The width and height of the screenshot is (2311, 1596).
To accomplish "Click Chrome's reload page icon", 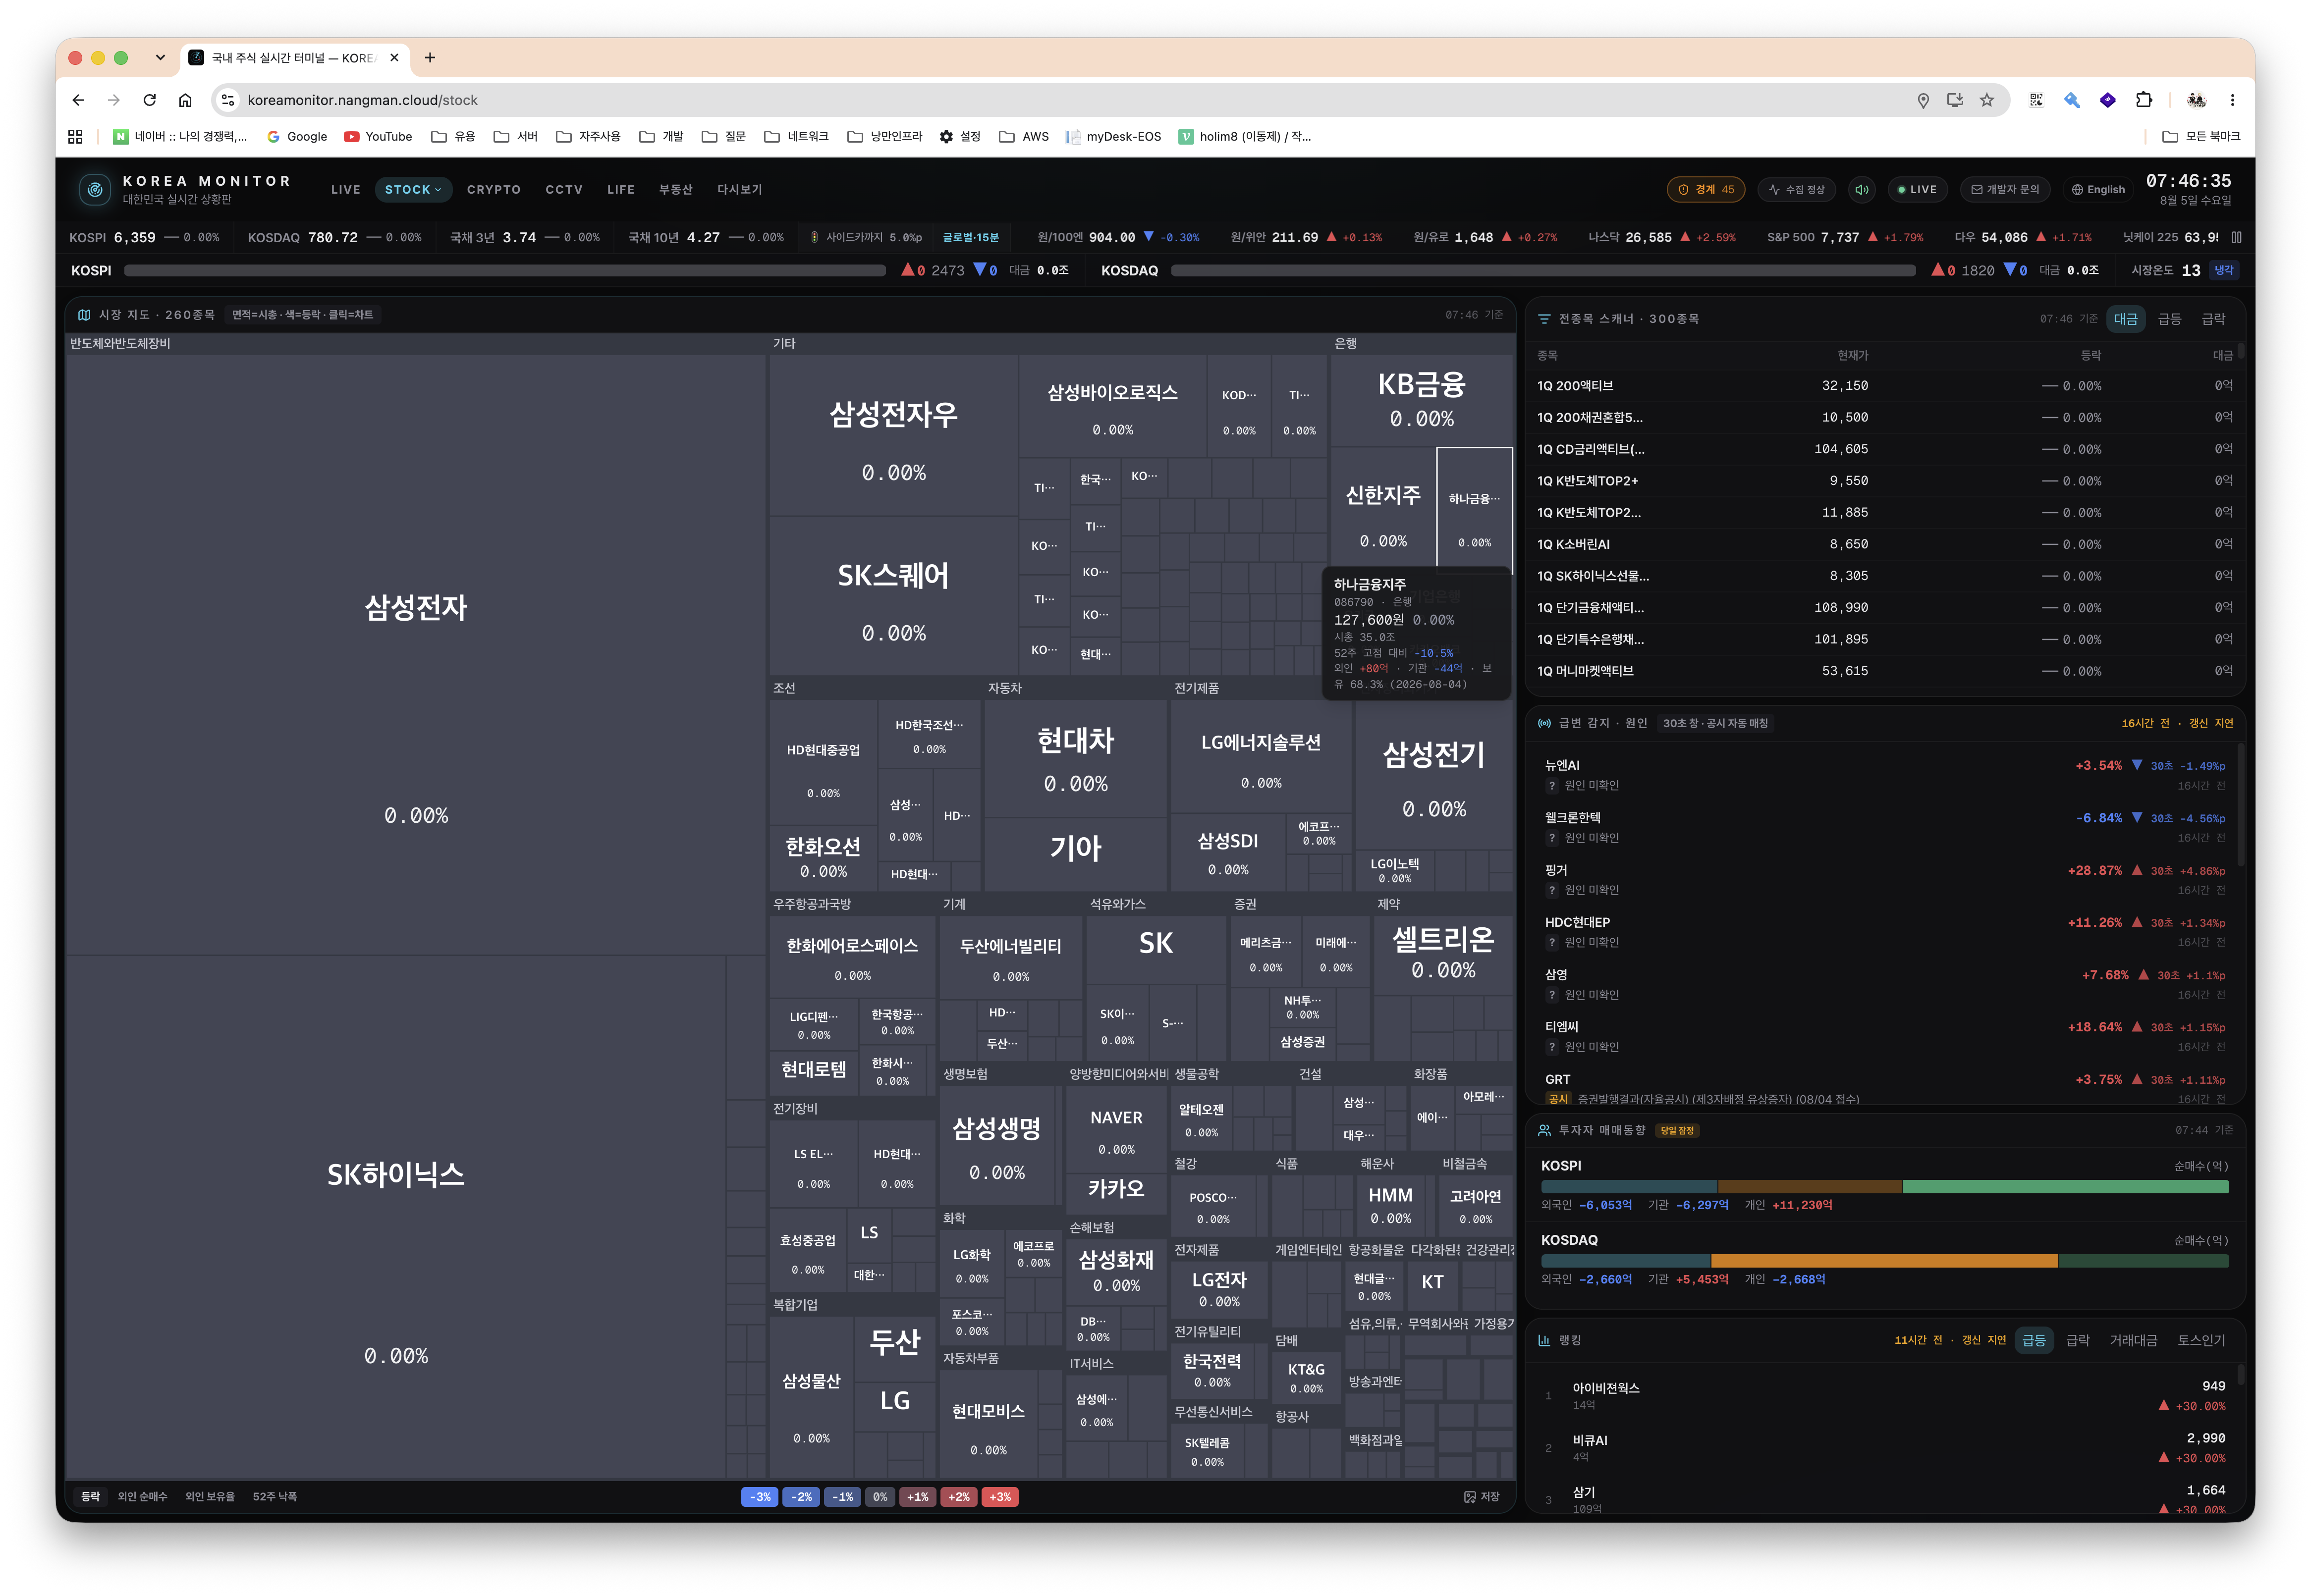I will 149,100.
